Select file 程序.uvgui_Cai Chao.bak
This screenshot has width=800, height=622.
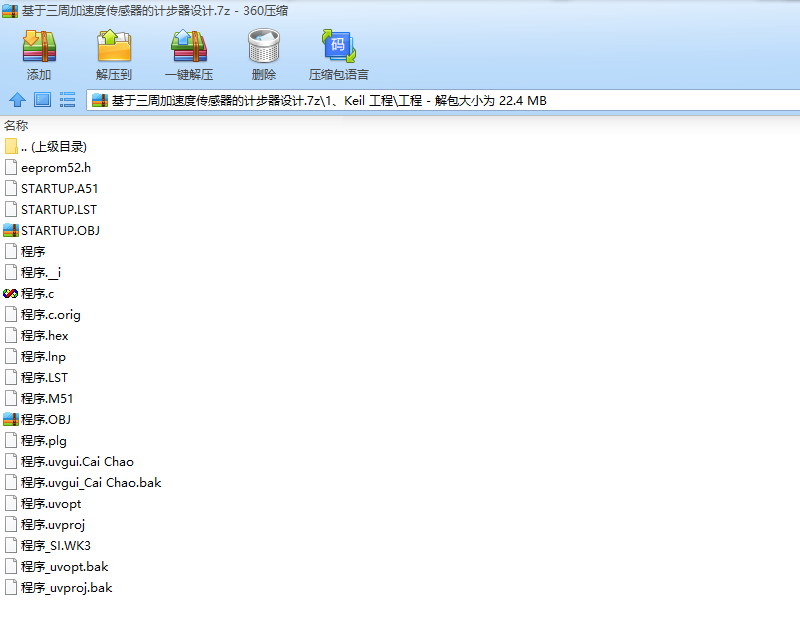pyautogui.click(x=83, y=483)
